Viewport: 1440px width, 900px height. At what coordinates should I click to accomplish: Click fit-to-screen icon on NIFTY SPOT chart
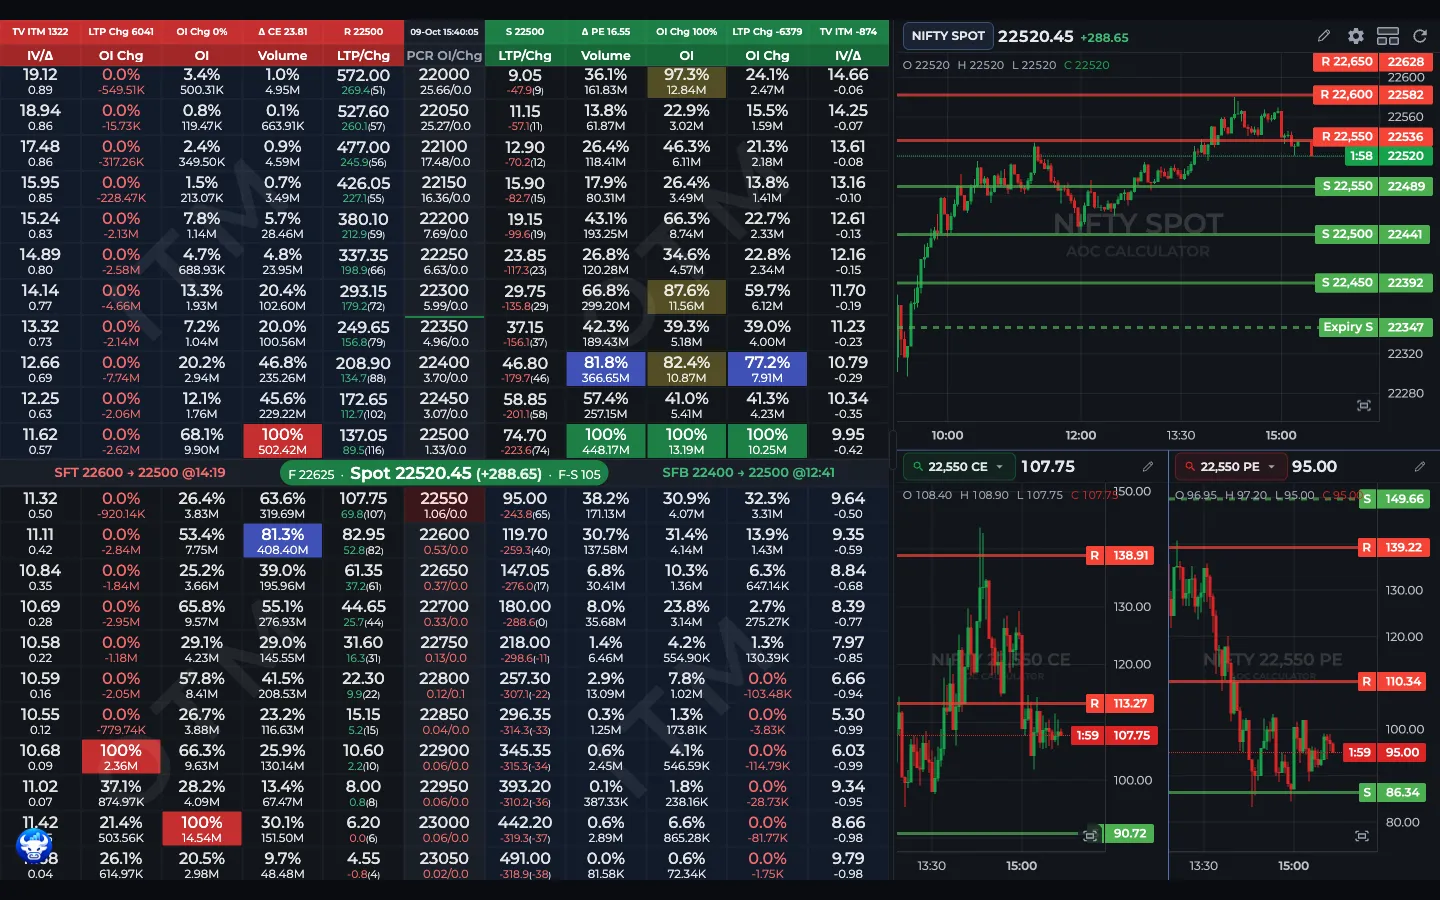(x=1363, y=405)
